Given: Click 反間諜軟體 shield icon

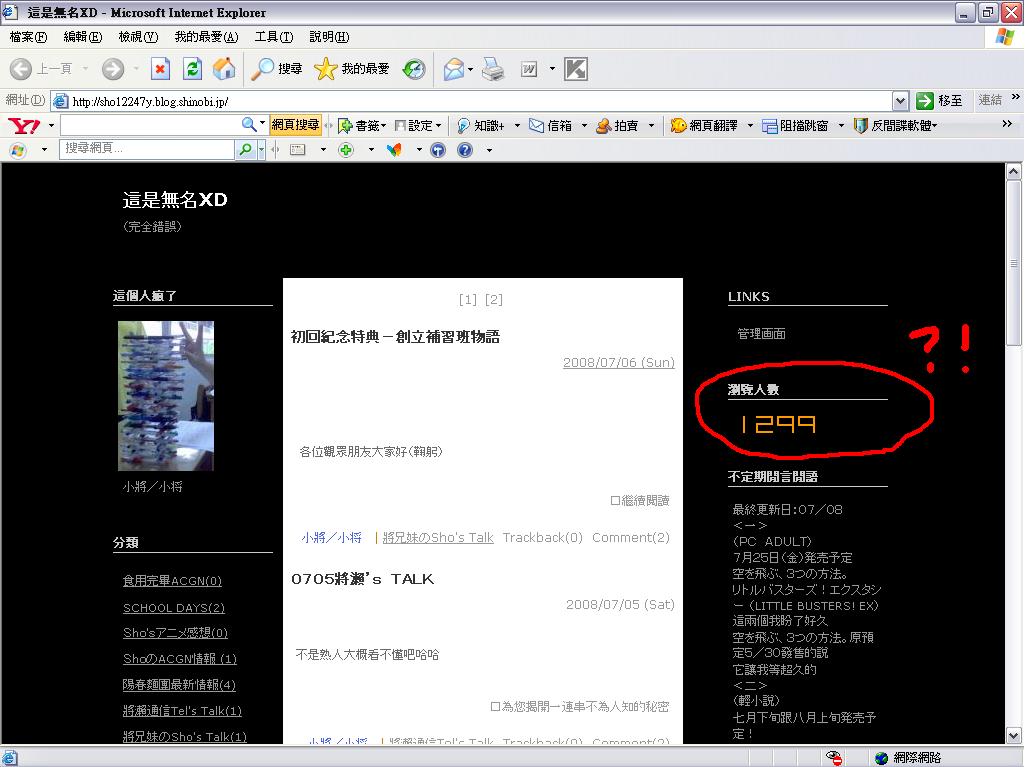Looking at the screenshot, I should [x=861, y=126].
